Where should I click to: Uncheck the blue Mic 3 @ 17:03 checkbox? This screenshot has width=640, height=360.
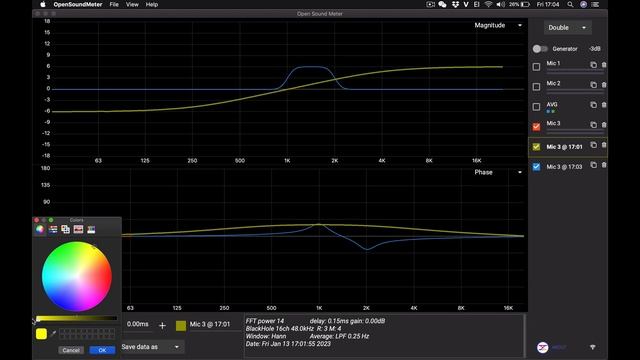tap(536, 167)
